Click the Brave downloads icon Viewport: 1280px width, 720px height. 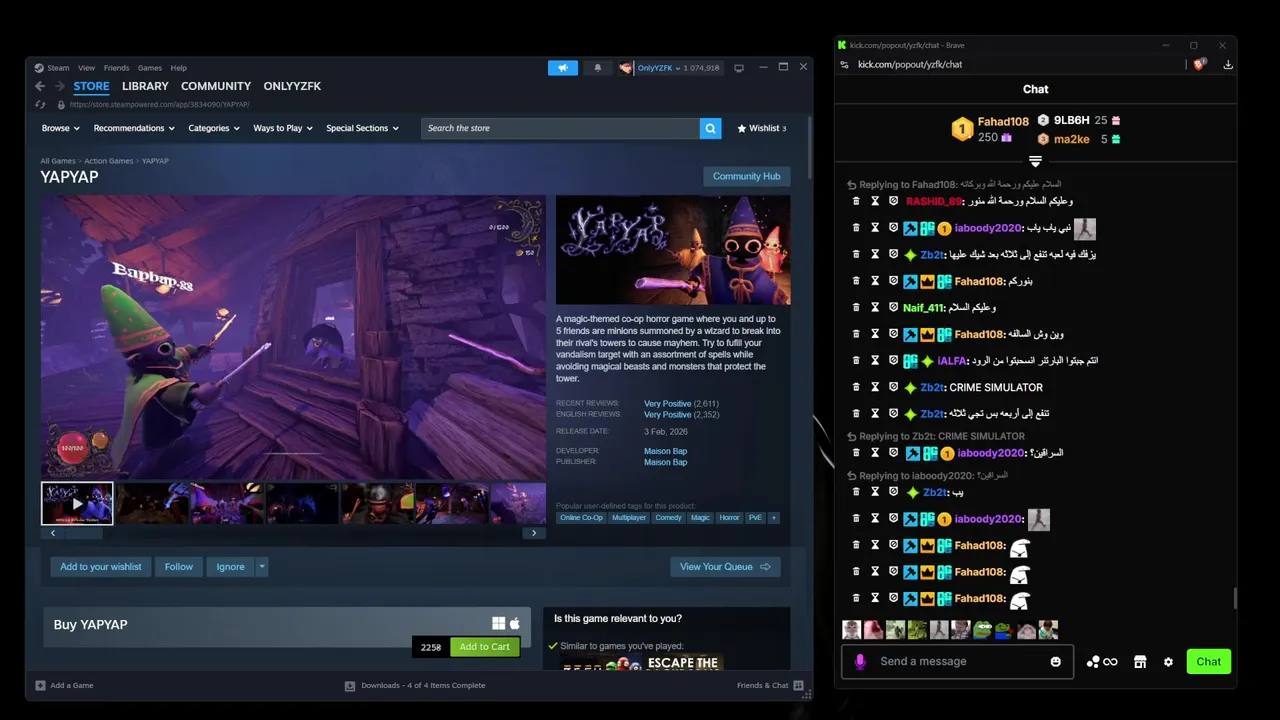pos(1228,64)
